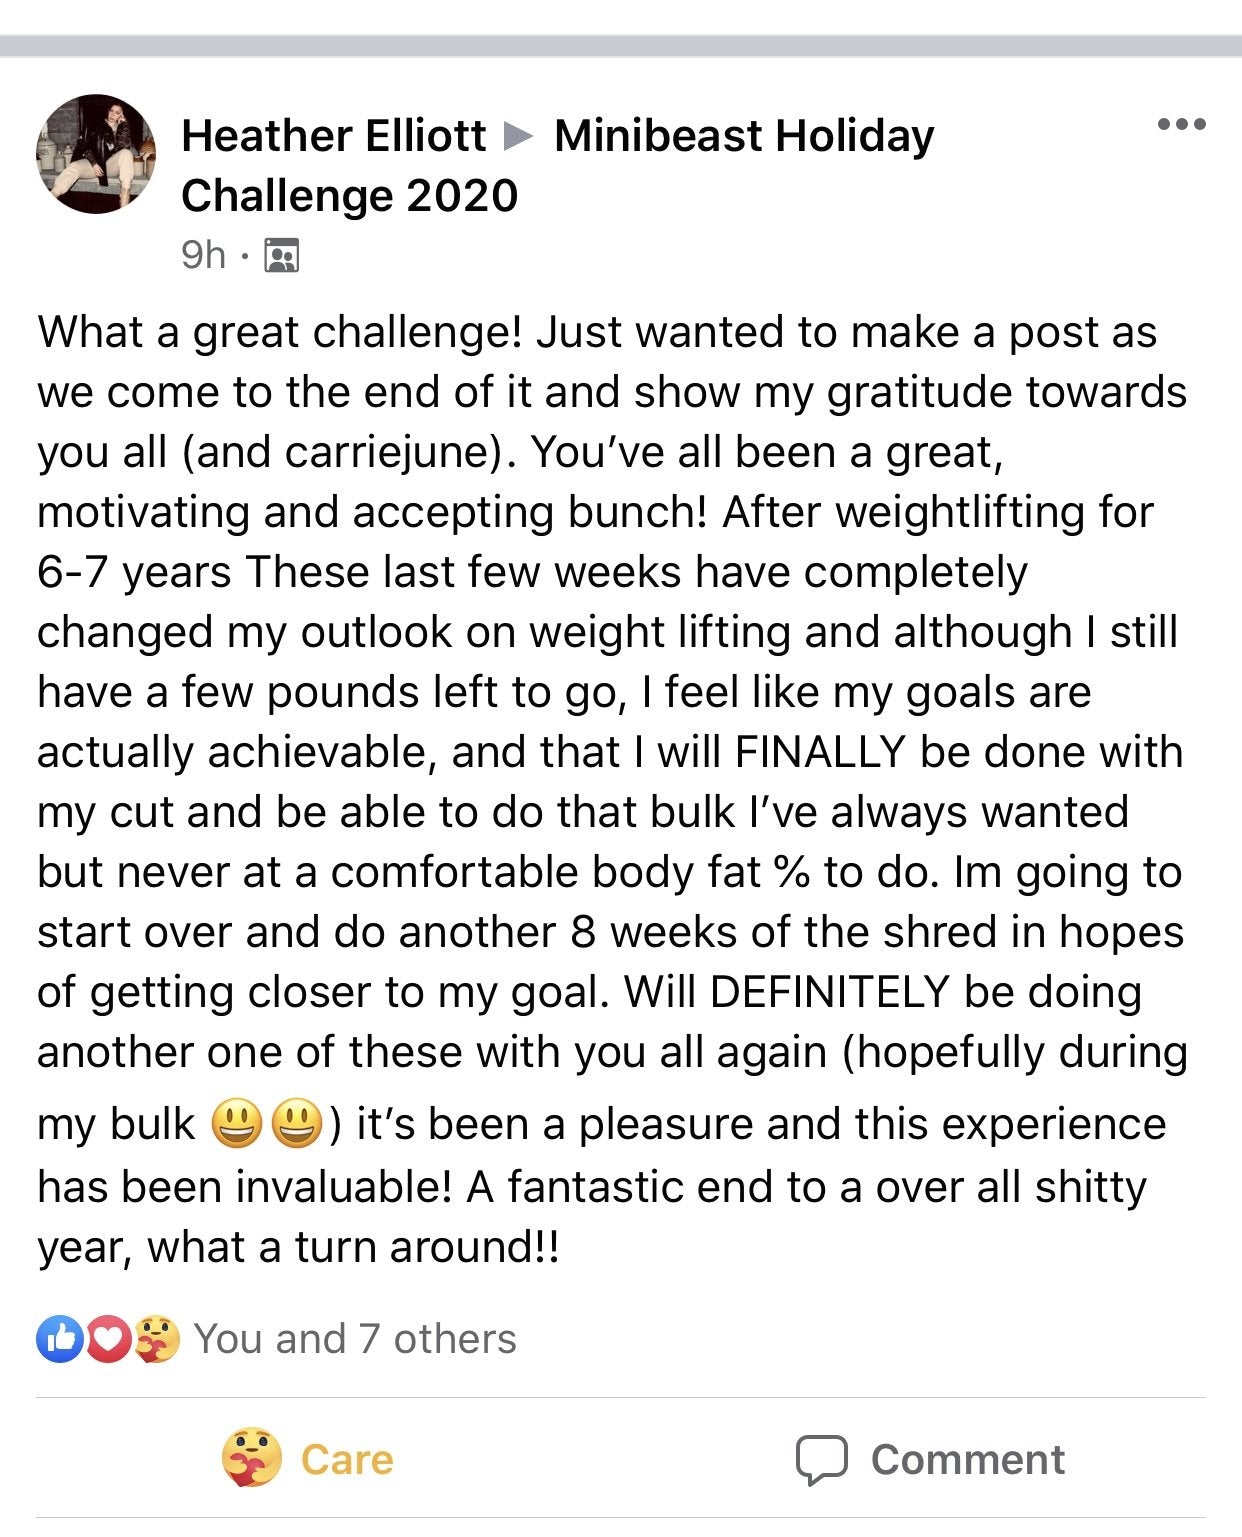Tap the "Comment" label text

pos(967,1460)
